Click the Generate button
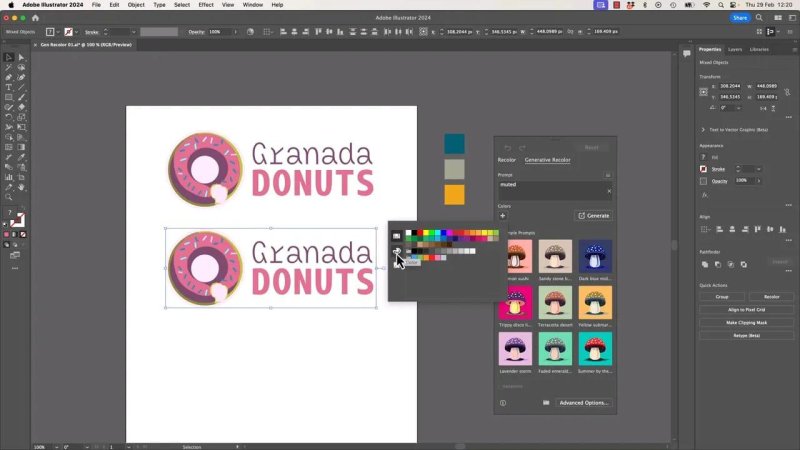The height and width of the screenshot is (450, 800). coord(593,216)
